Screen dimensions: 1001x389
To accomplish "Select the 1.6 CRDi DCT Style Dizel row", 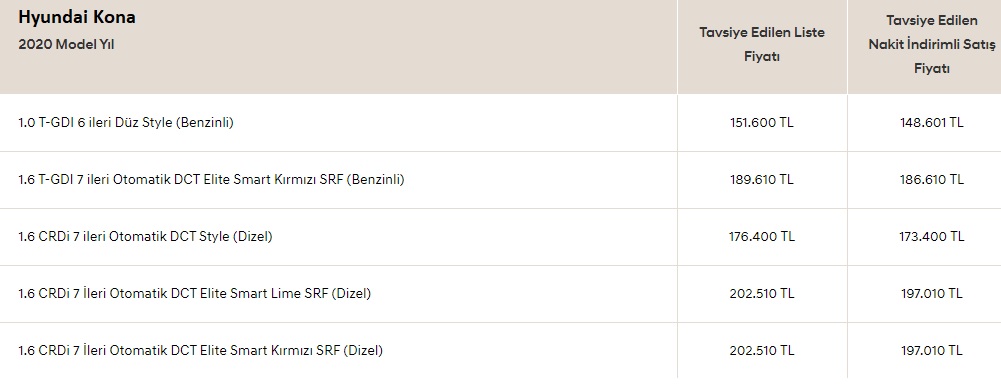I will (x=500, y=236).
